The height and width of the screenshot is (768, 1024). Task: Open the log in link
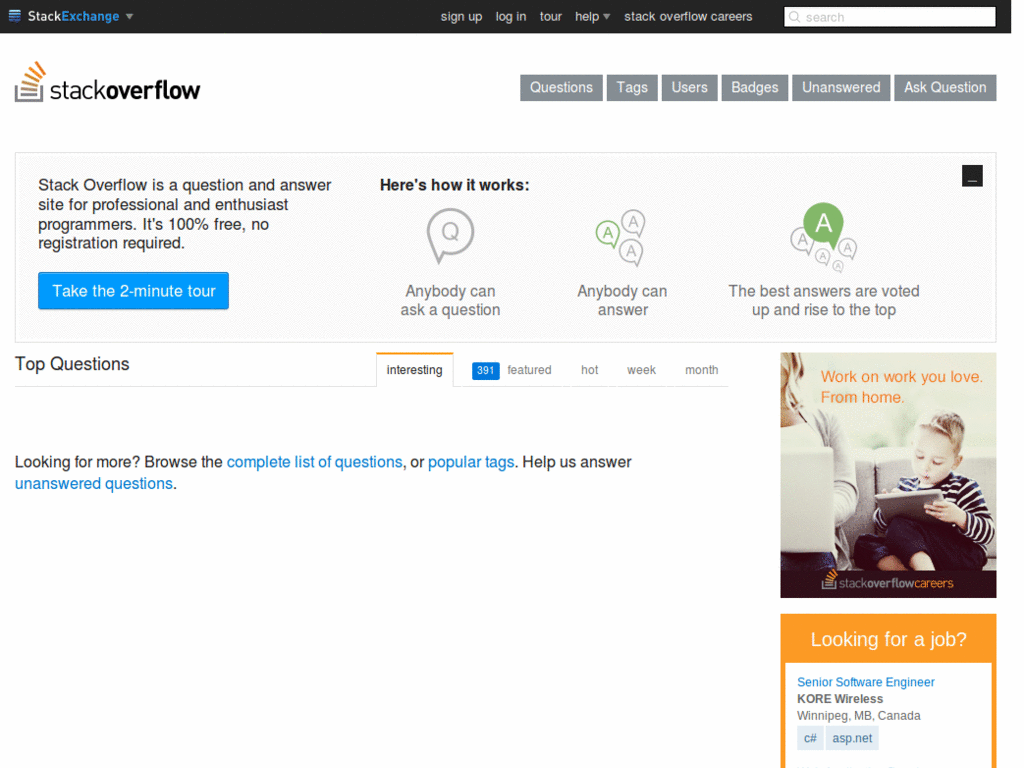[511, 16]
